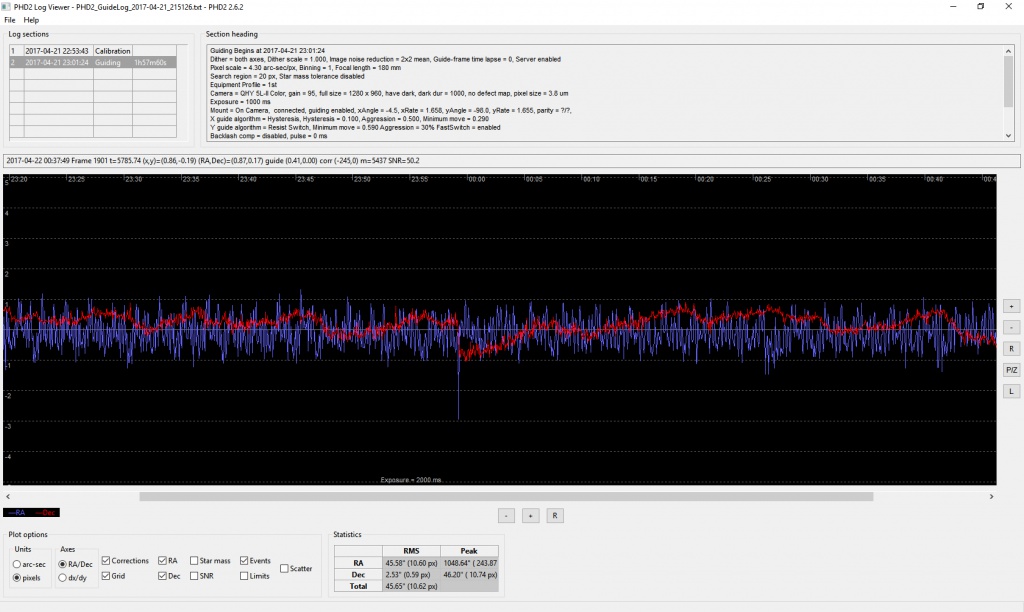The height and width of the screenshot is (612, 1024).
Task: Uncheck the Corrections checkbox
Action: [106, 560]
